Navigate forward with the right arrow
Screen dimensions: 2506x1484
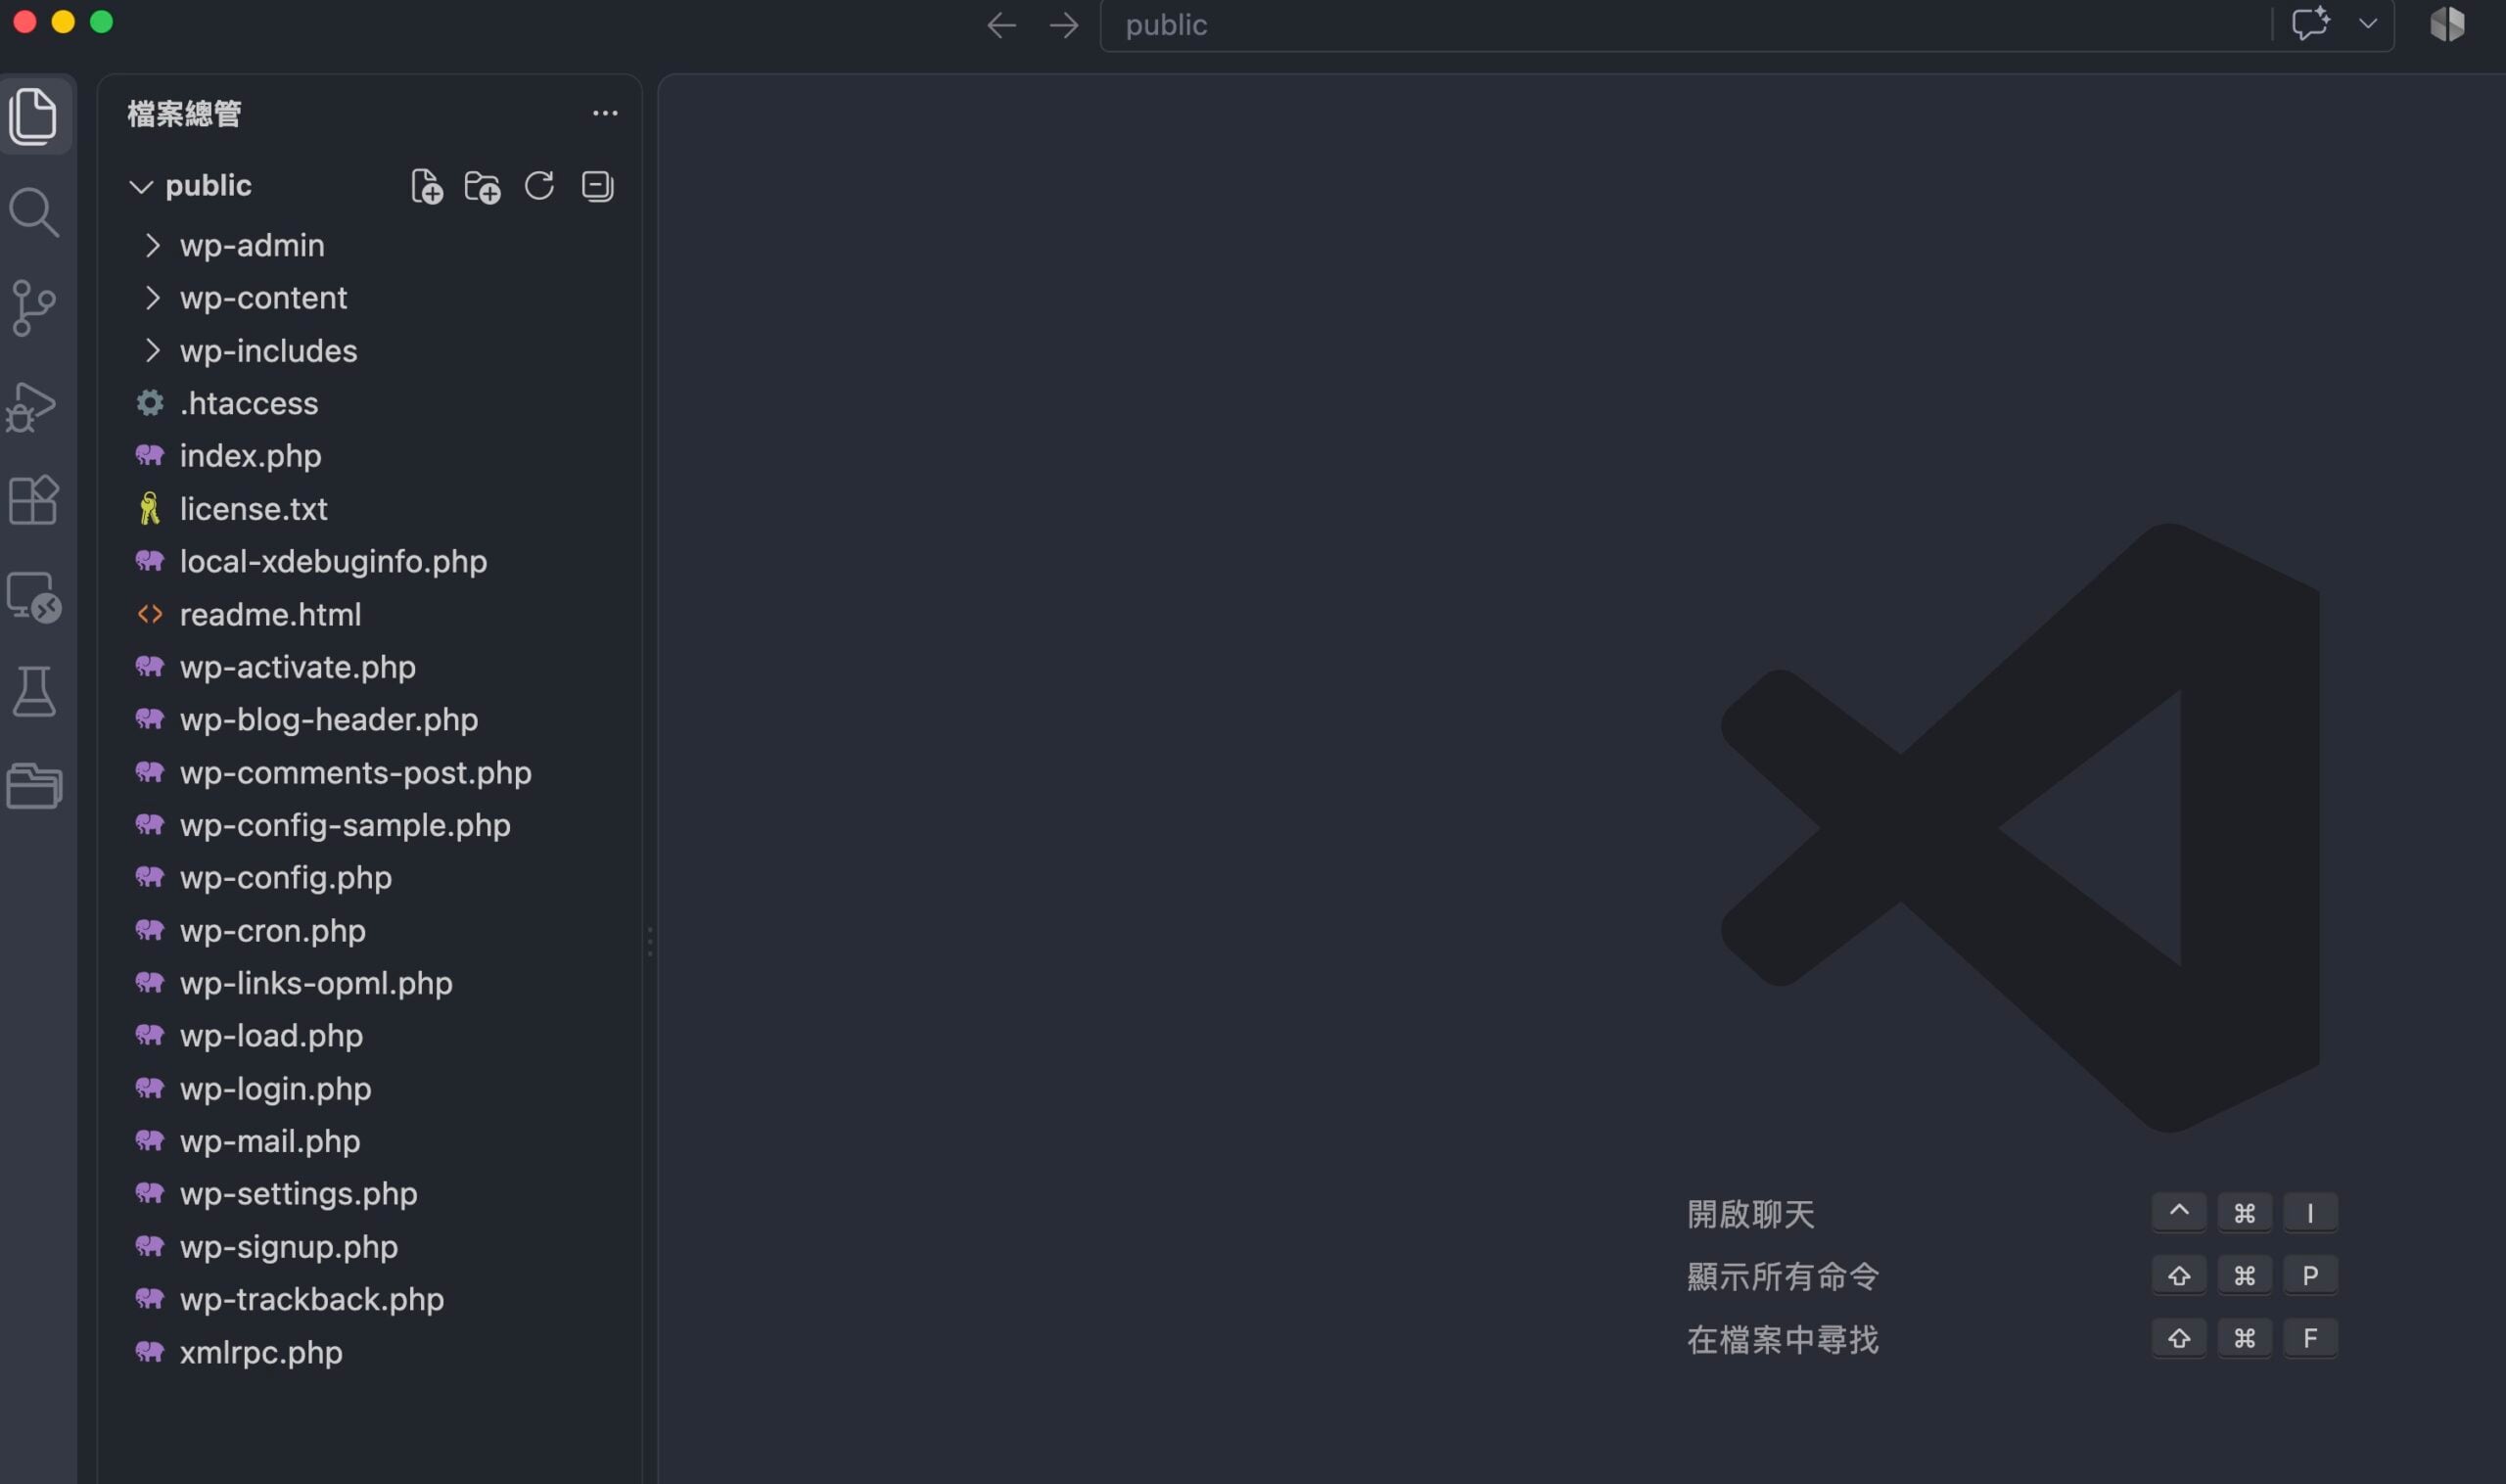(x=1064, y=25)
